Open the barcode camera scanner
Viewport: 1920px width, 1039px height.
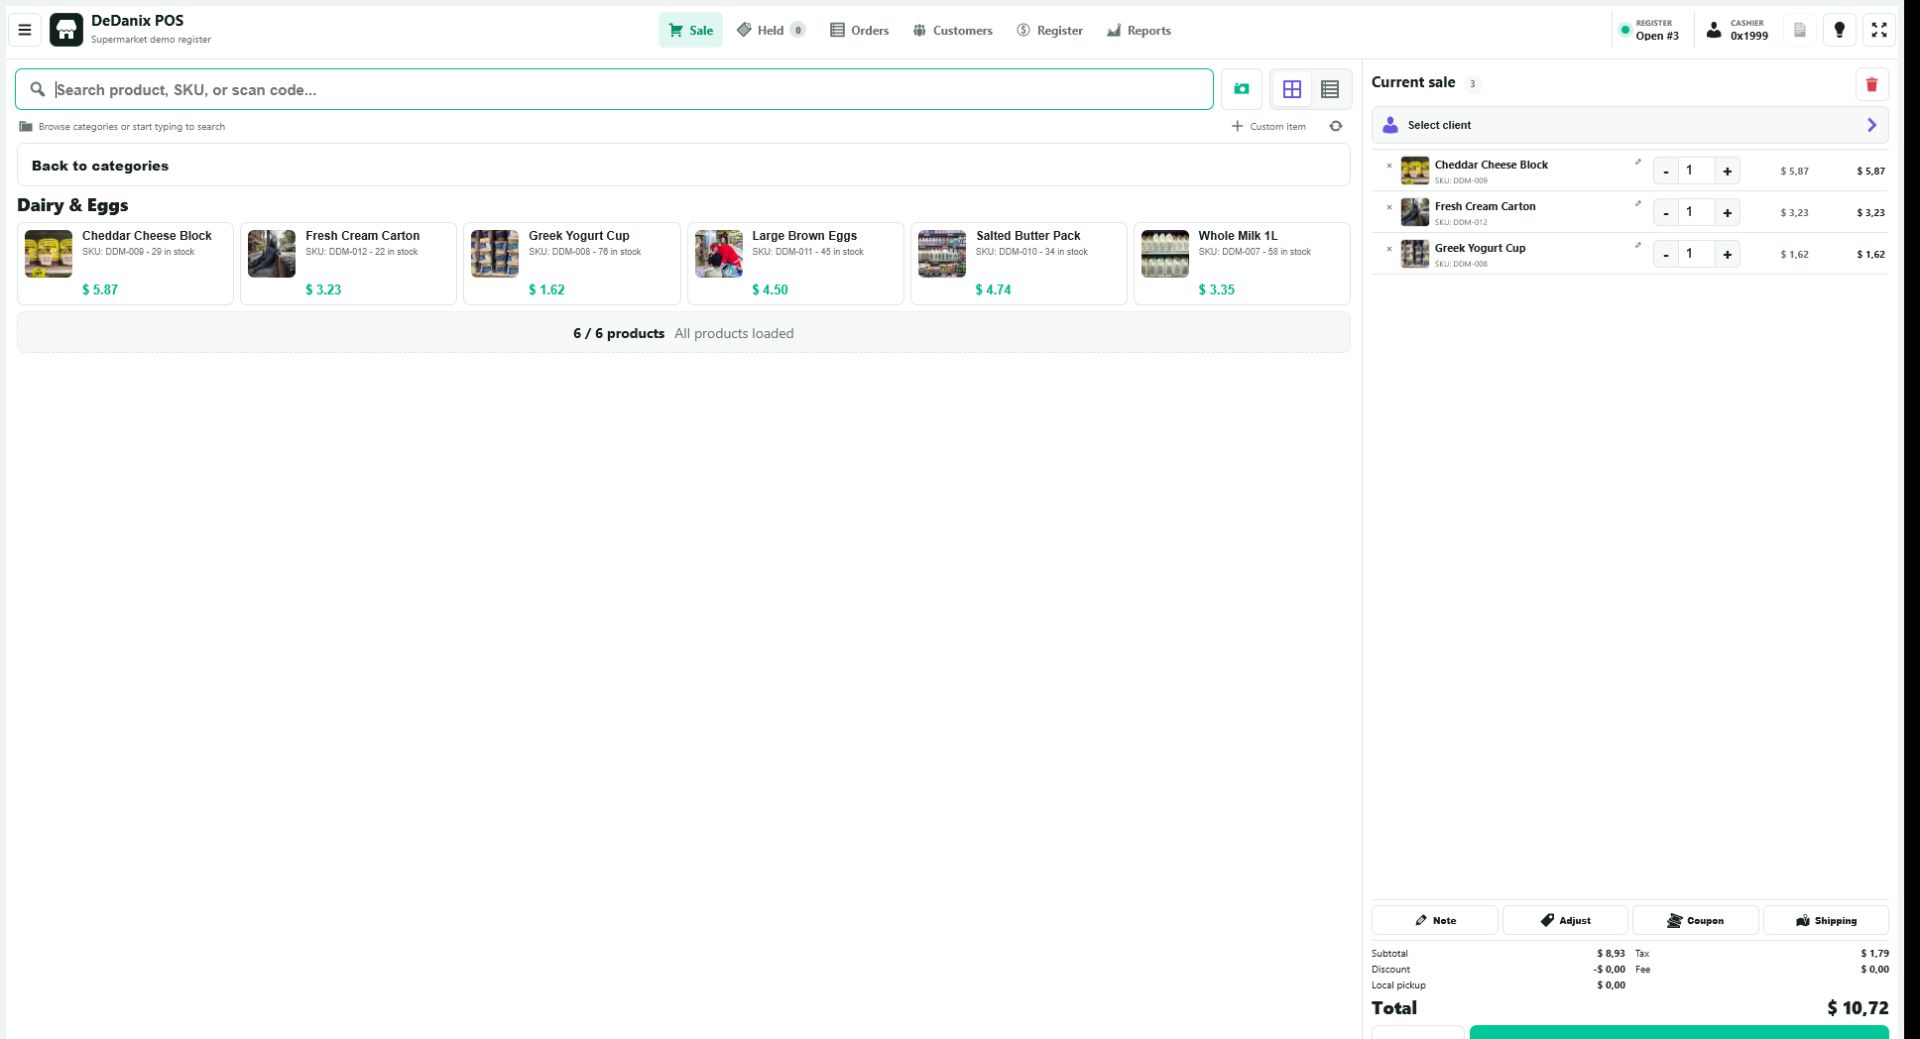[x=1241, y=89]
